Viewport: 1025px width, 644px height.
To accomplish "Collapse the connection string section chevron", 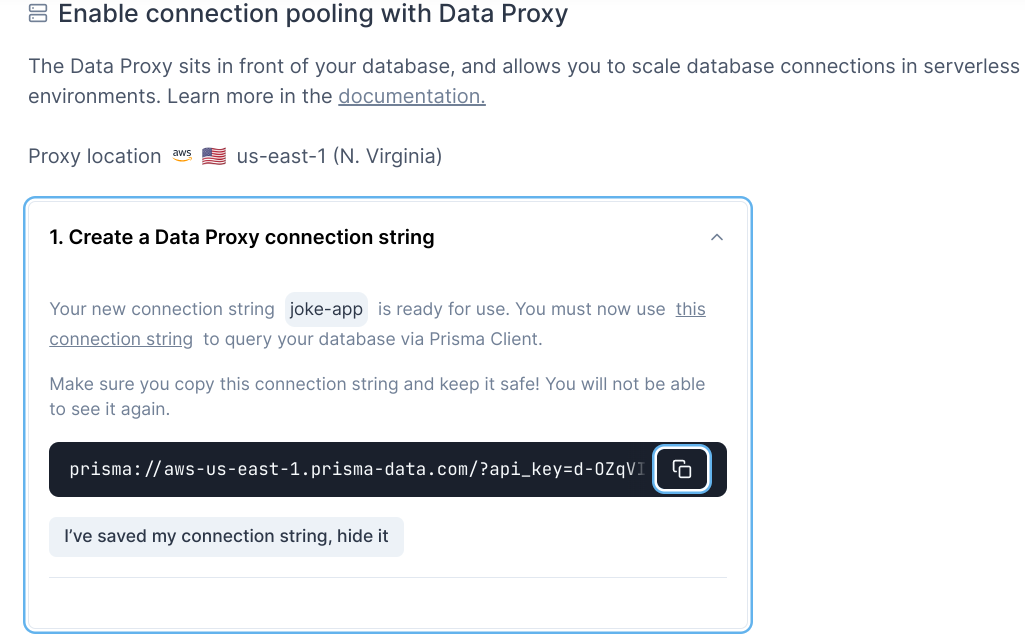I will [716, 237].
